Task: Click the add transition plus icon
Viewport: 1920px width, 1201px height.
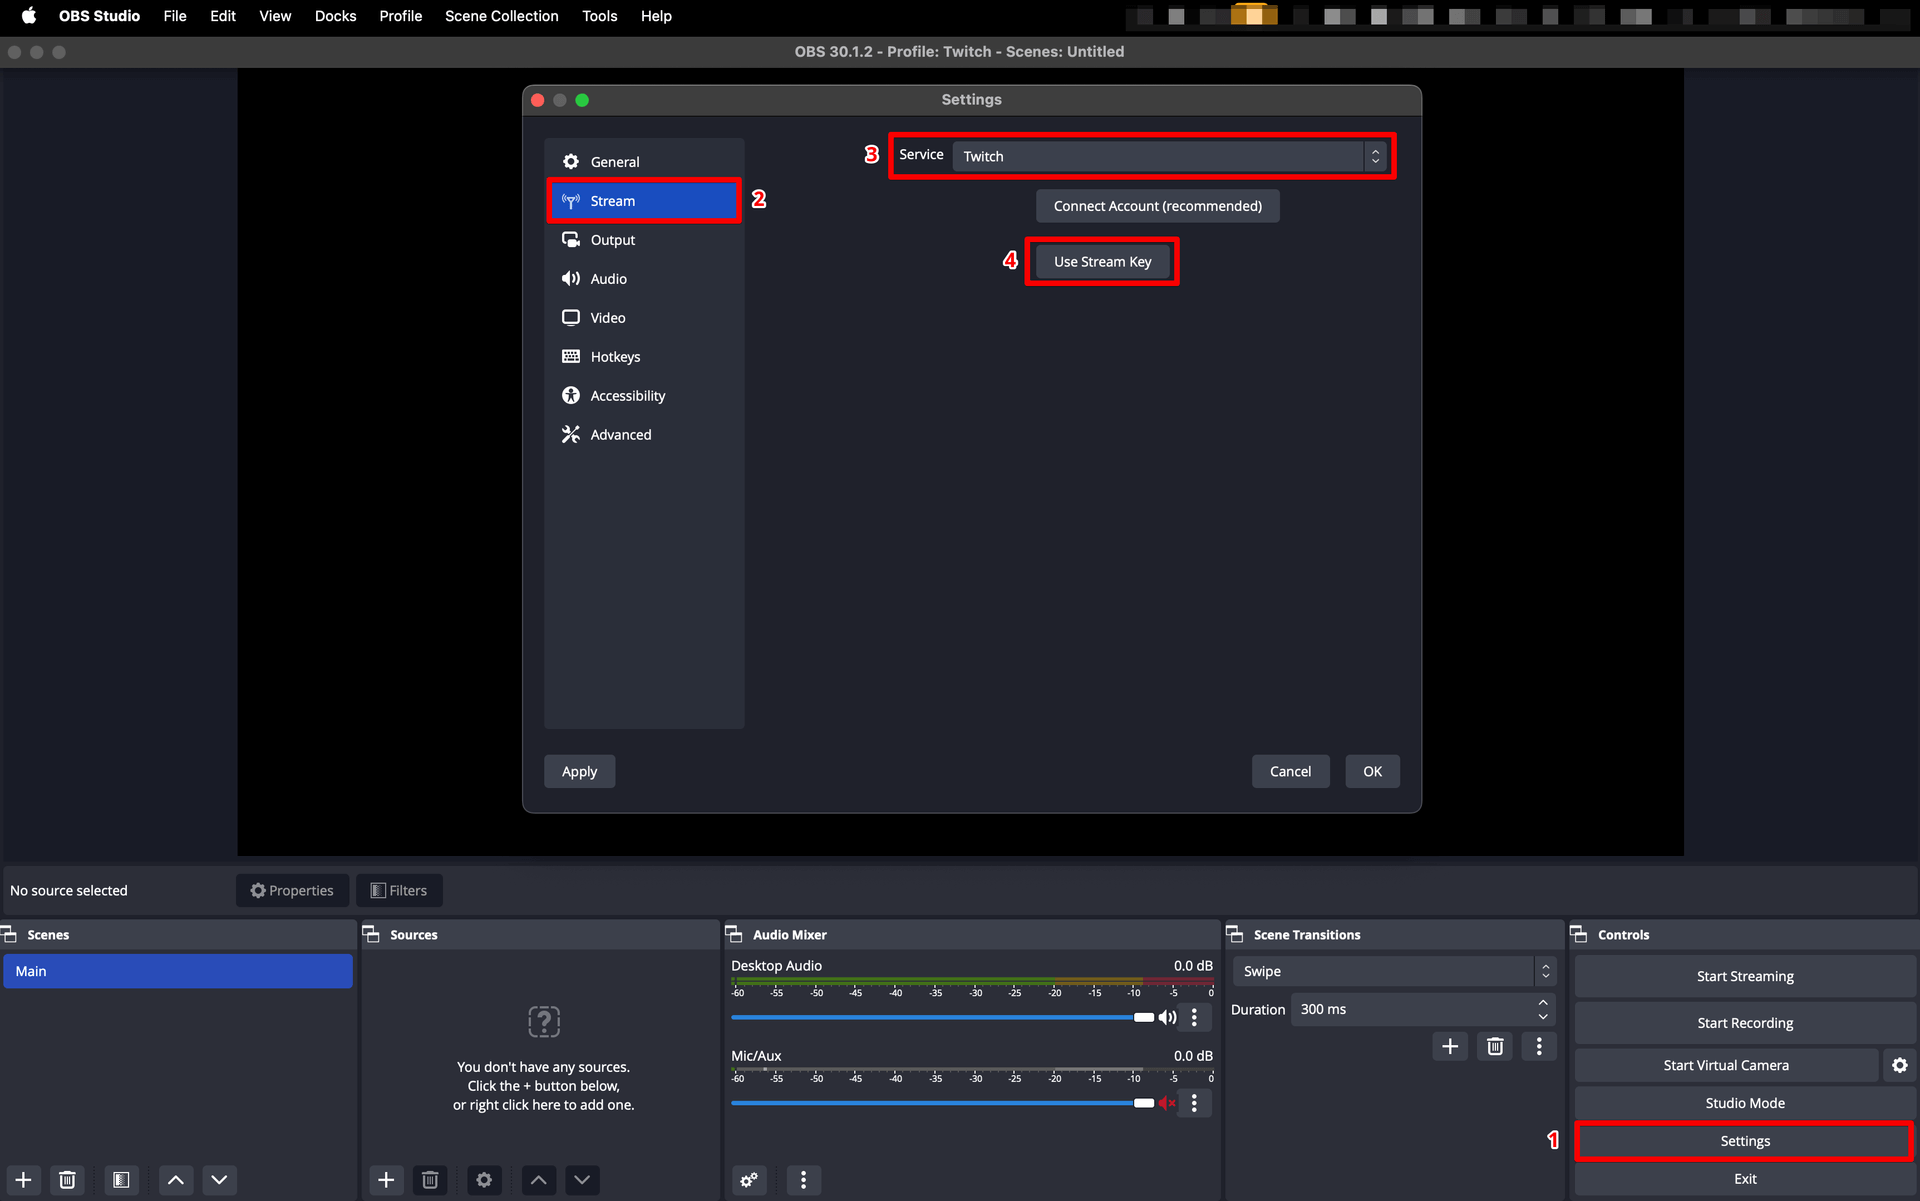Action: tap(1450, 1046)
